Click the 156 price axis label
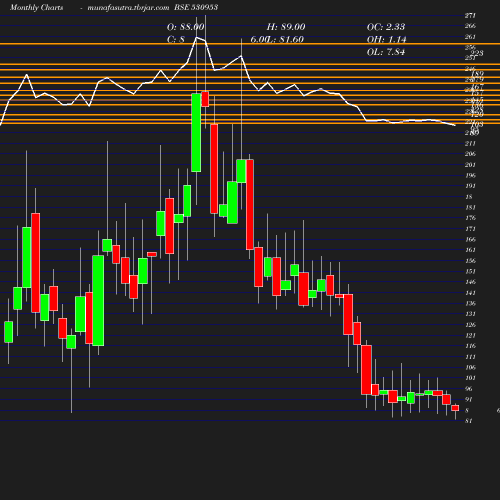The image size is (500, 500). coord(470,261)
